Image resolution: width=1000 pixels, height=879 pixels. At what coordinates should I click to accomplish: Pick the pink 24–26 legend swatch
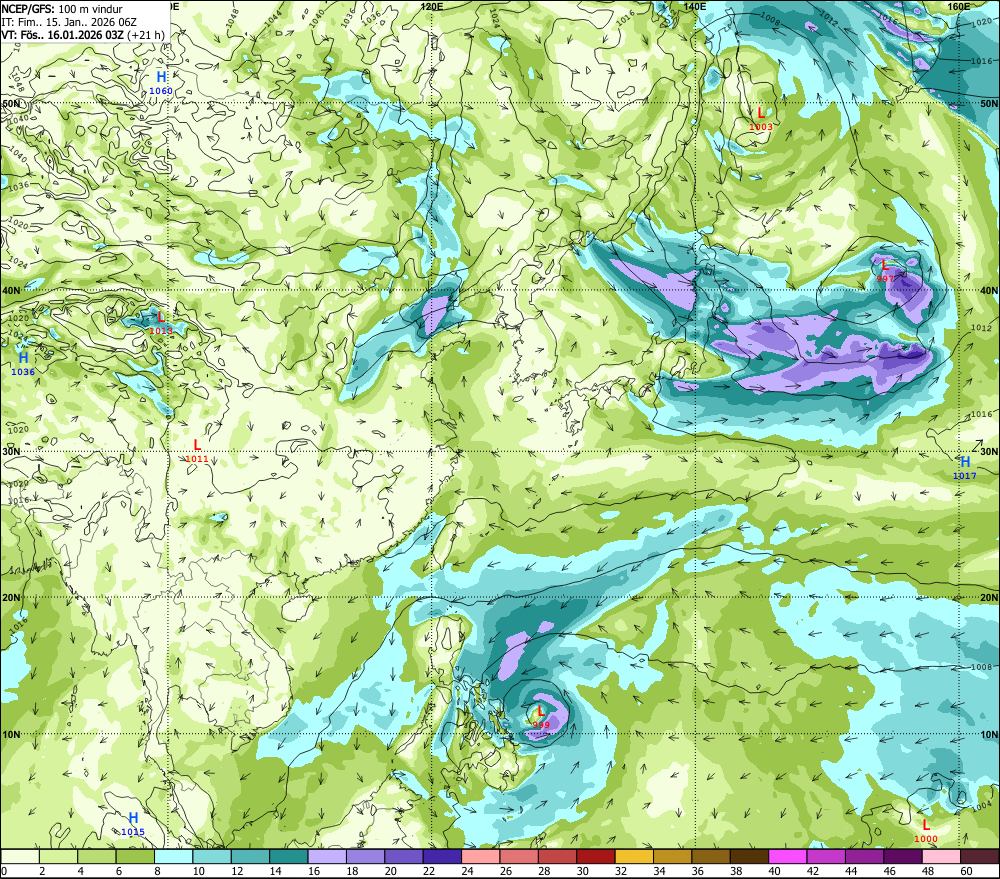[481, 856]
